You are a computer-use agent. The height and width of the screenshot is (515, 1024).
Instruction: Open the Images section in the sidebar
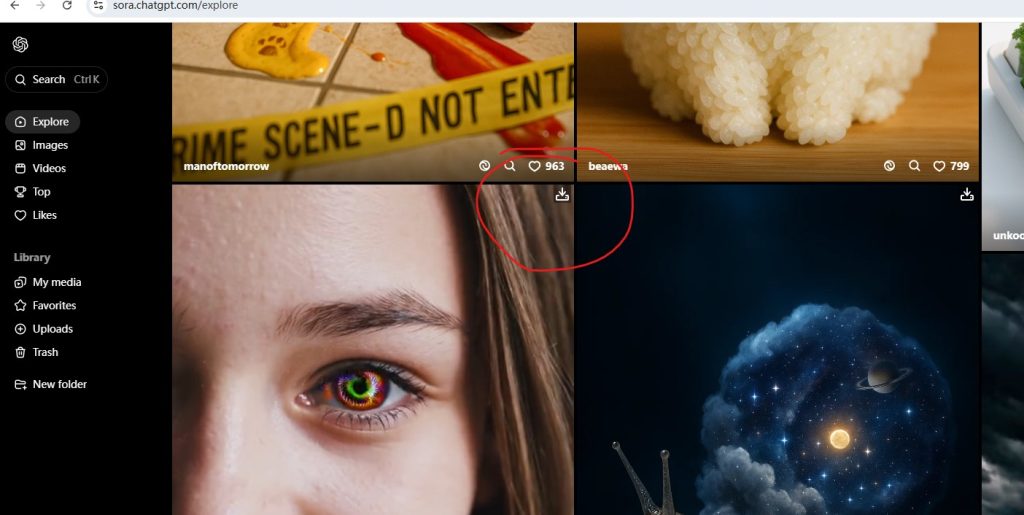click(50, 145)
